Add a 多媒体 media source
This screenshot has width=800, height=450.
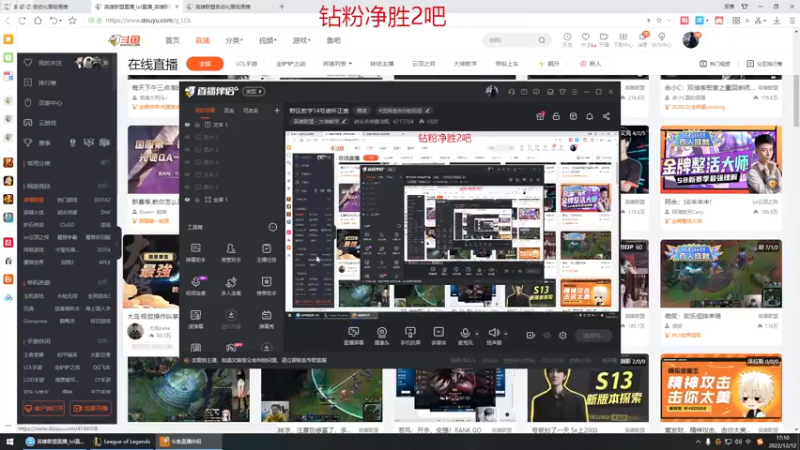click(x=438, y=336)
